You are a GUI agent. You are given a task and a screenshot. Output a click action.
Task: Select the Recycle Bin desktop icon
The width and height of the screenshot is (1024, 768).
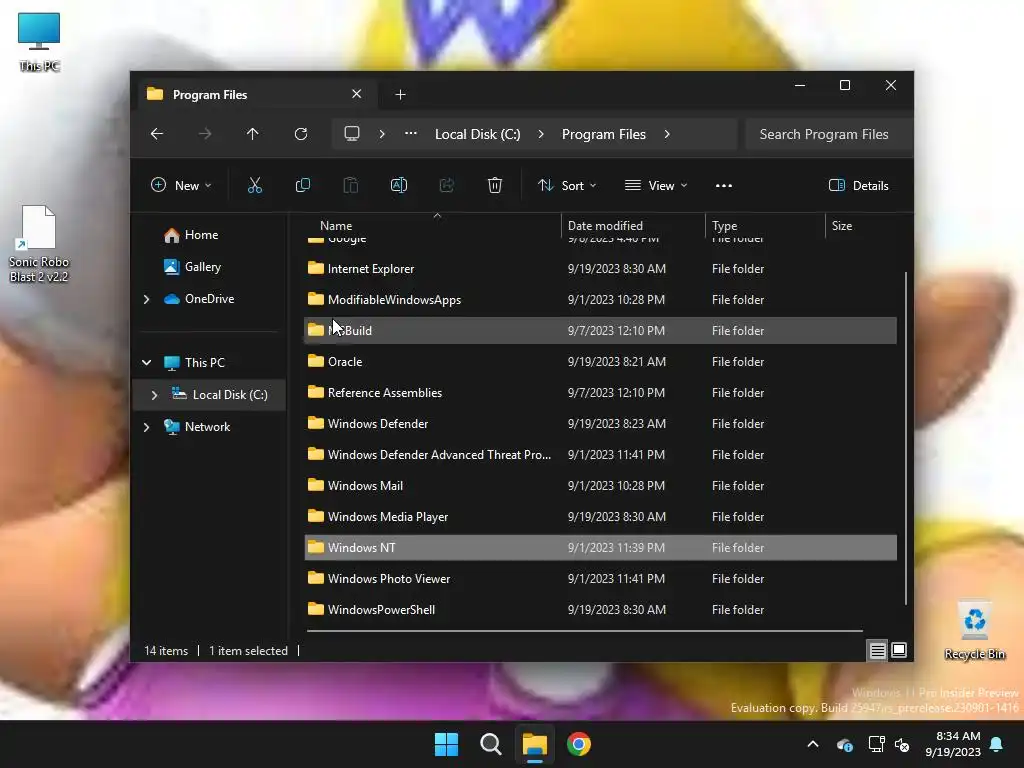(x=974, y=631)
